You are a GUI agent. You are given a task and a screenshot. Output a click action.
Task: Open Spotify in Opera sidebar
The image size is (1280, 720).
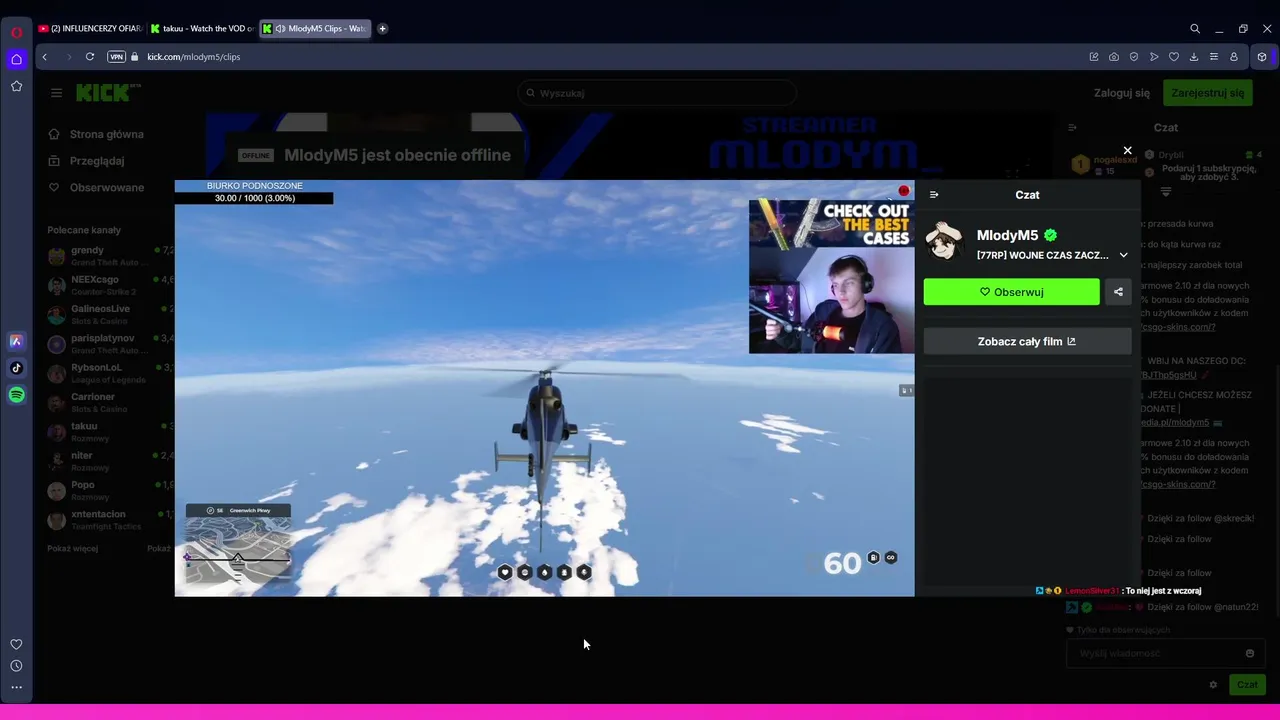point(16,395)
